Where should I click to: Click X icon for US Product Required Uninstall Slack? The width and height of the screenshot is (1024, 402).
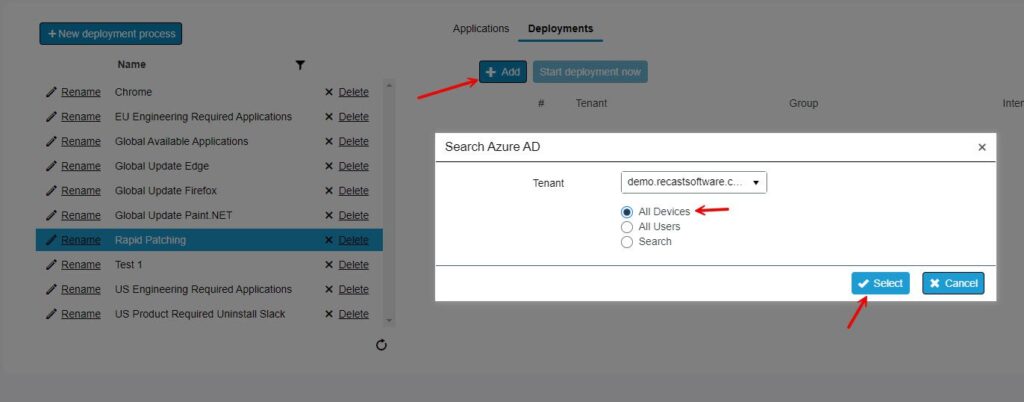329,314
